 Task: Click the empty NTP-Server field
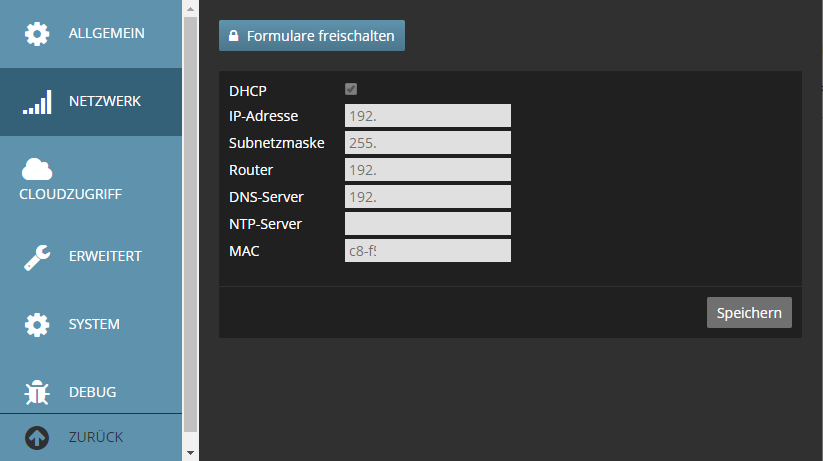coord(427,223)
